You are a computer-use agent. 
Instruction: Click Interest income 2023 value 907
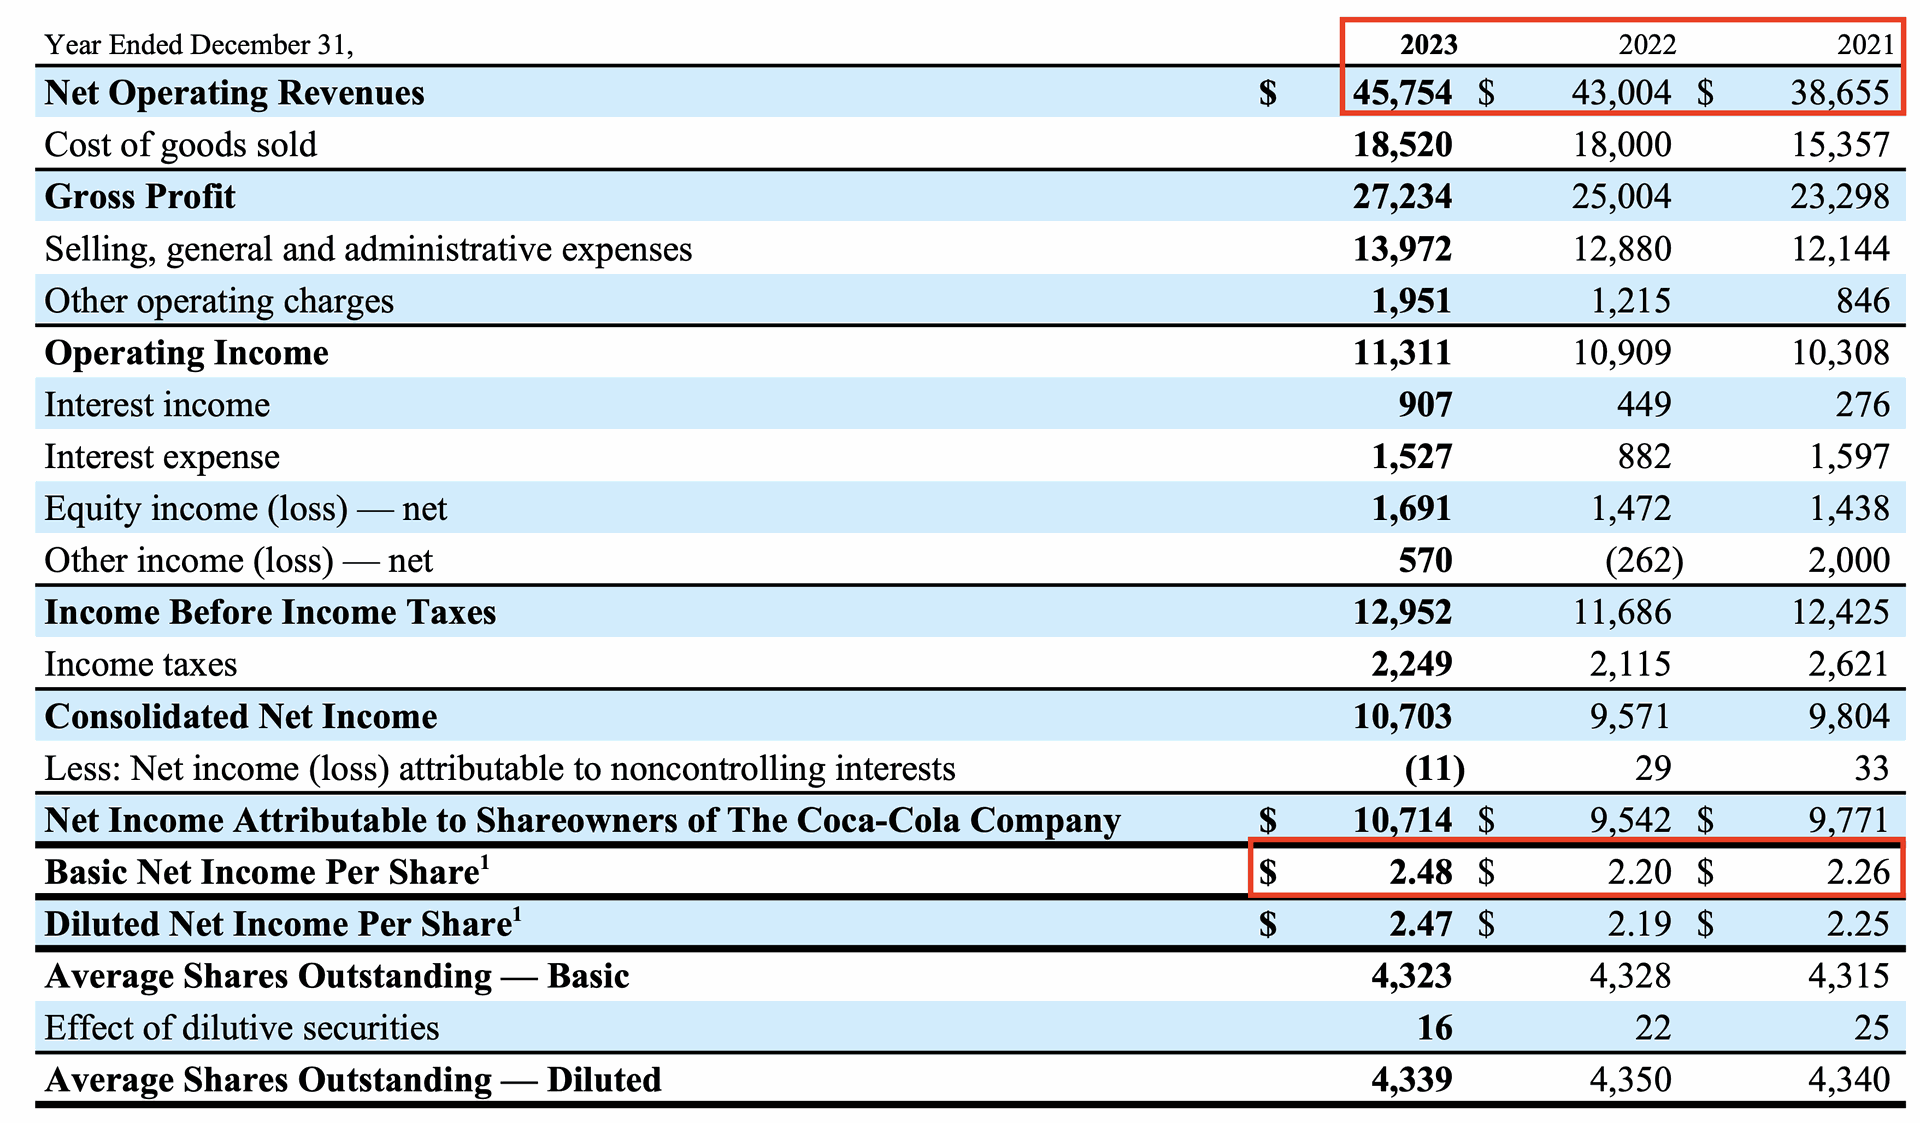point(1425,405)
